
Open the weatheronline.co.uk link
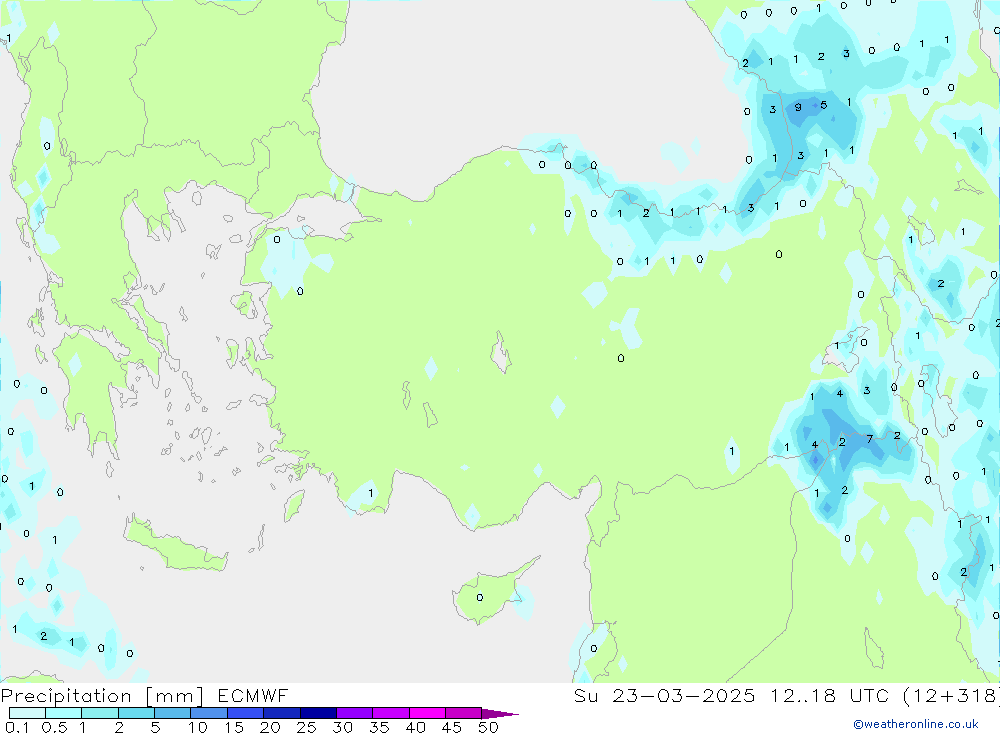tap(916, 724)
